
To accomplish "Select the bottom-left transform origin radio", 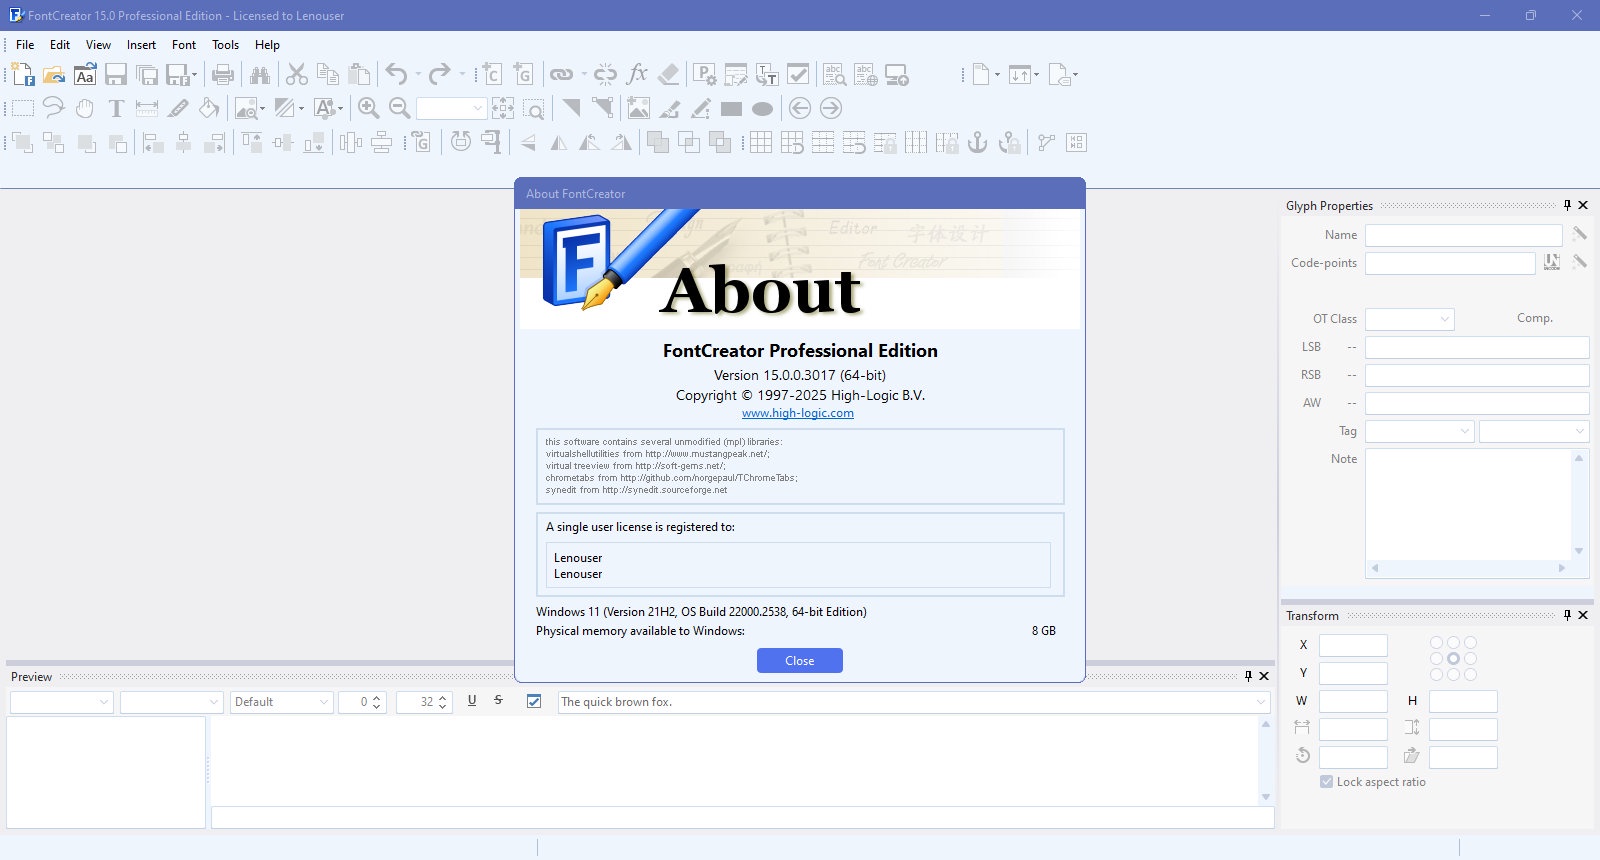I will pos(1437,675).
